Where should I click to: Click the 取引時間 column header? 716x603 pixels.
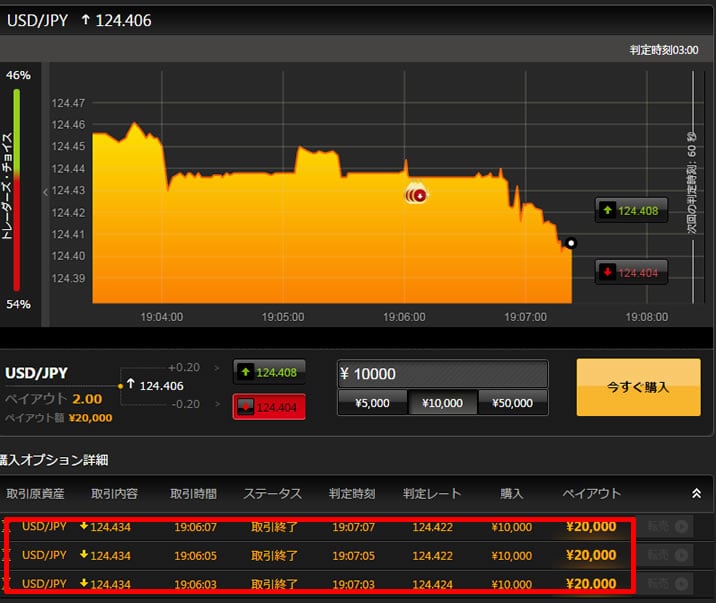pos(193,493)
